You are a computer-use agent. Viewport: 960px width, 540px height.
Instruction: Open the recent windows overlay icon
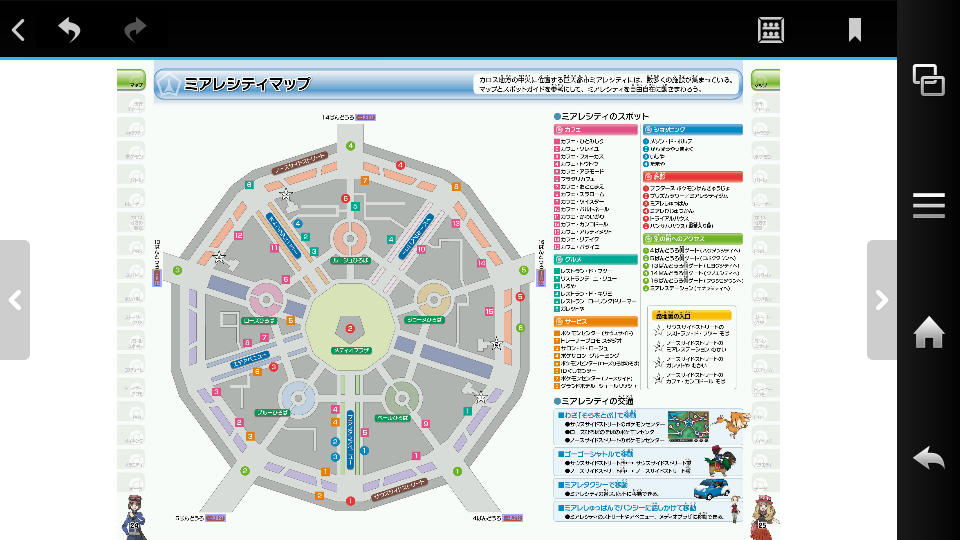tap(928, 80)
